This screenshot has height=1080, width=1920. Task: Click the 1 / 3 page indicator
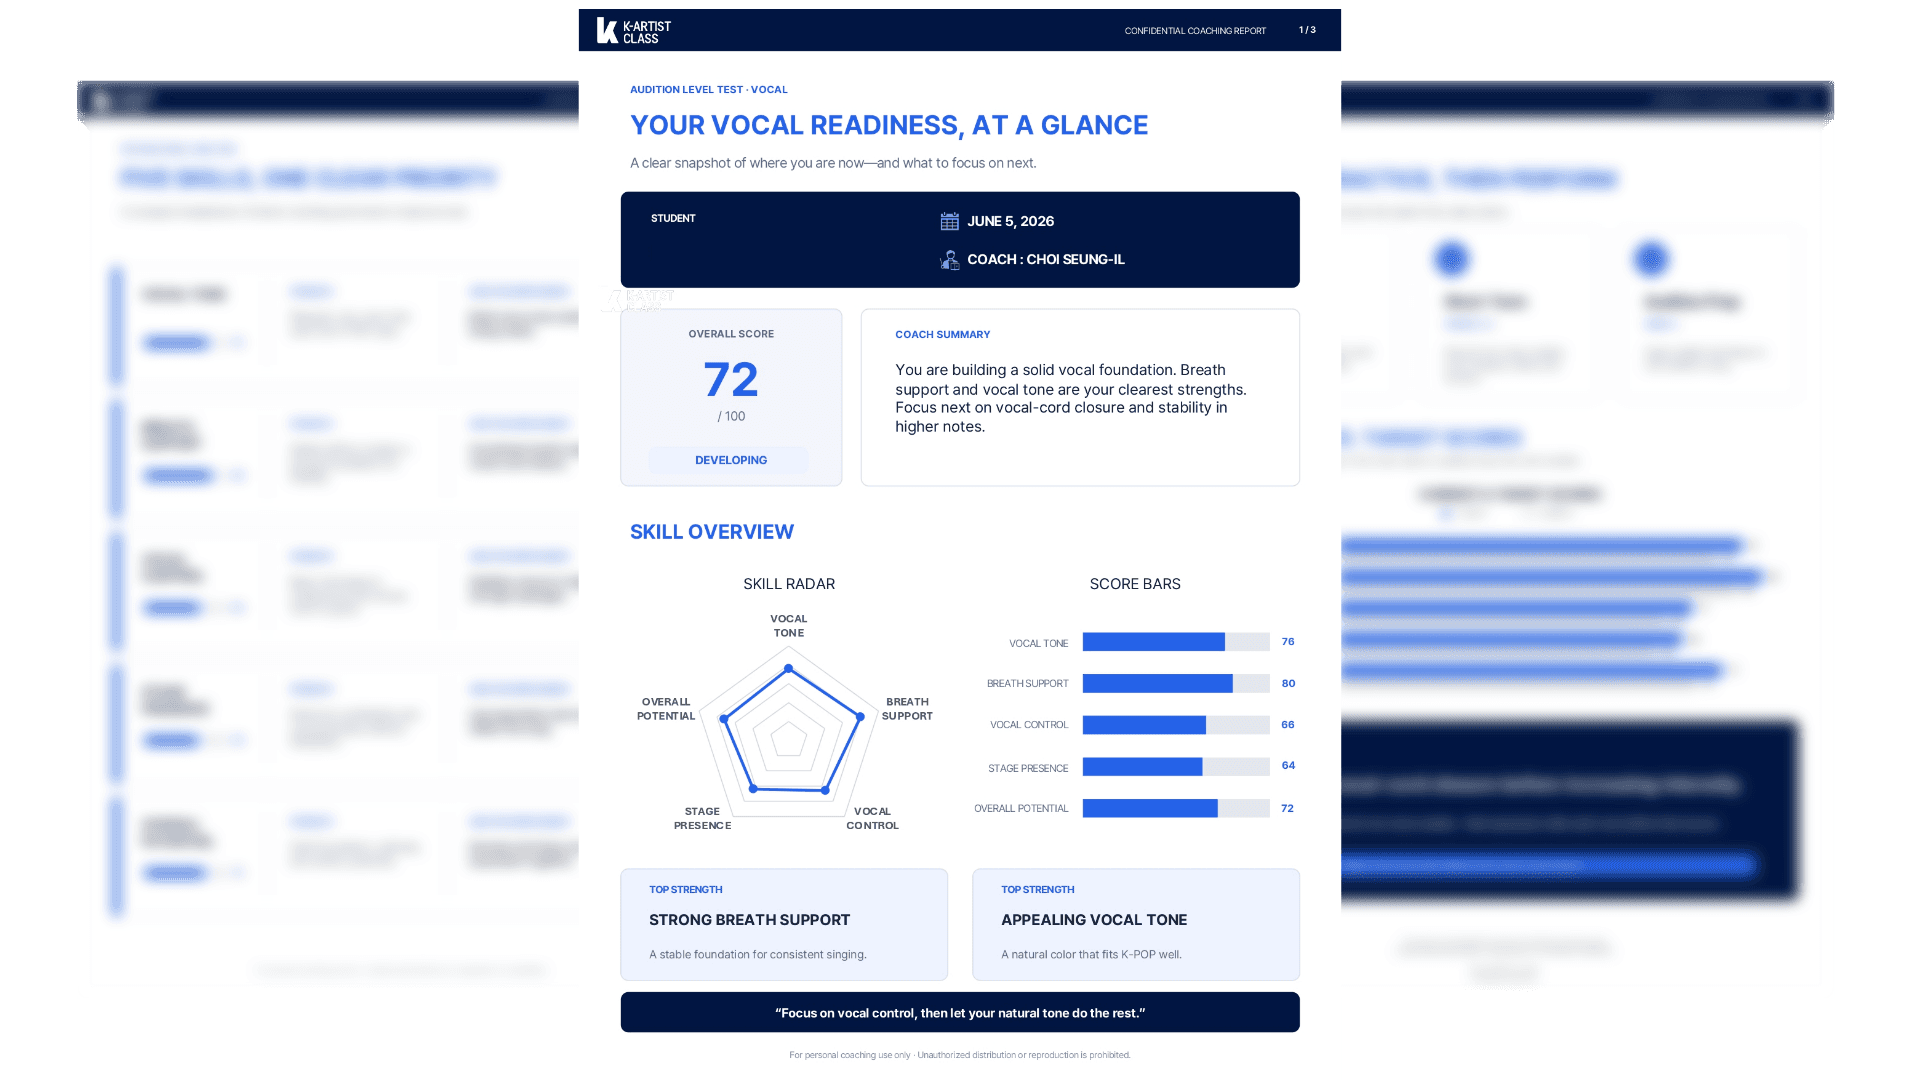click(x=1307, y=30)
